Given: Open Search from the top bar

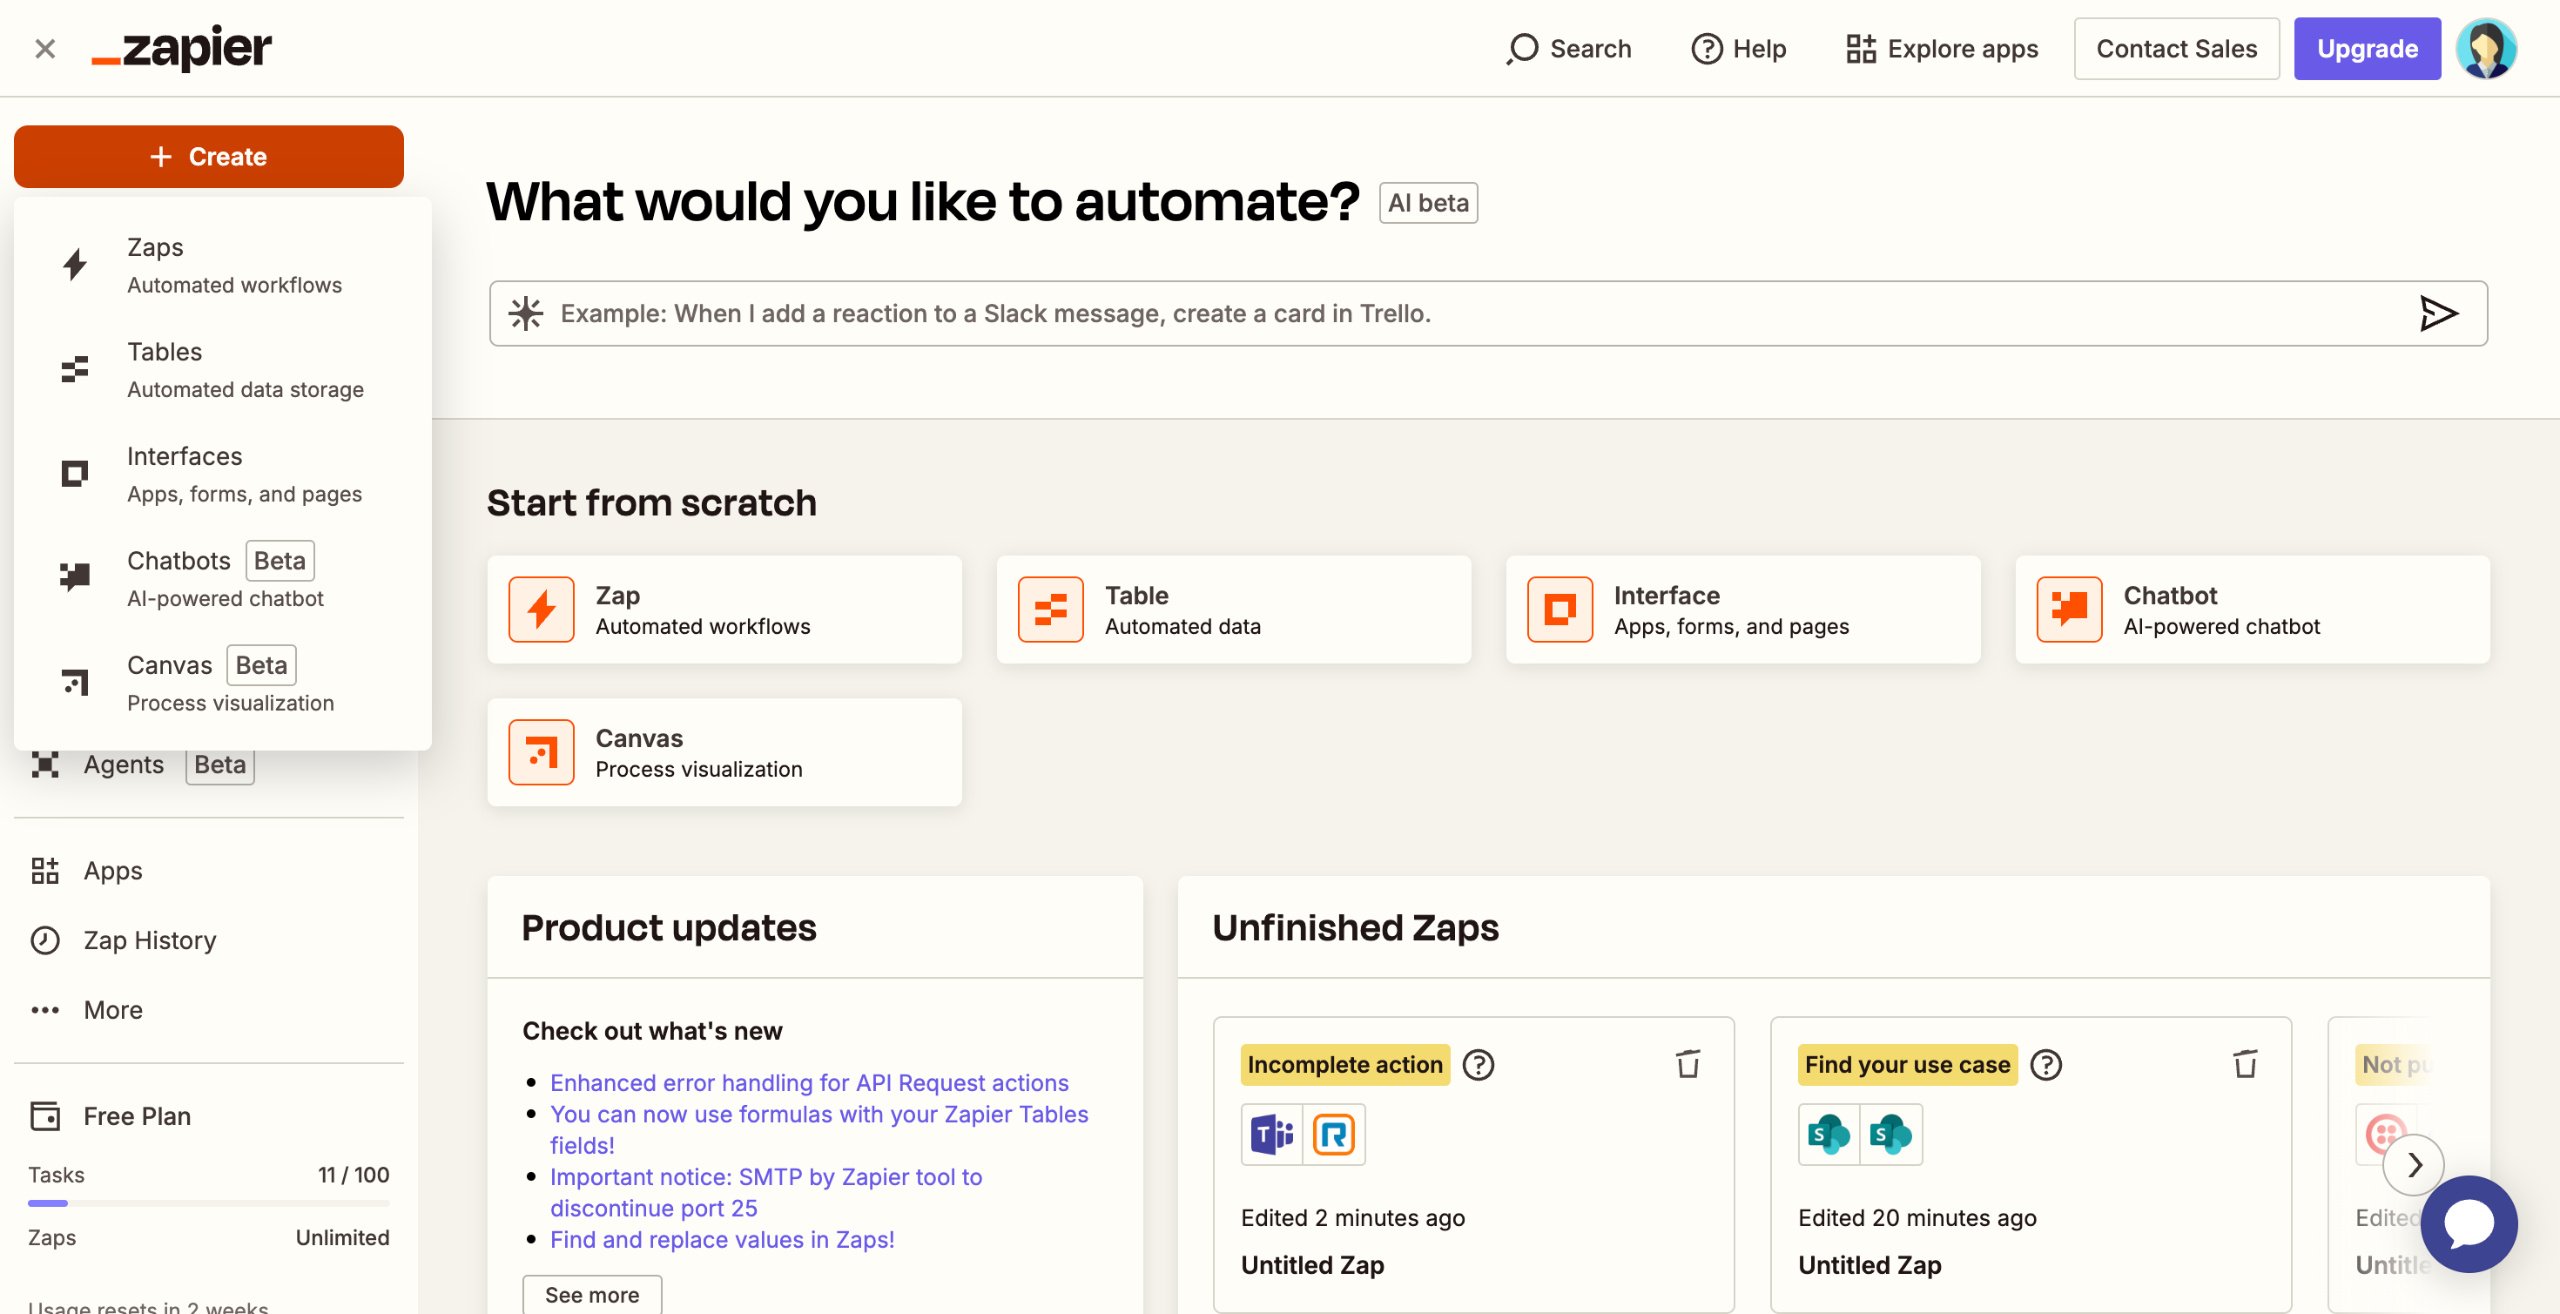Looking at the screenshot, I should 1567,48.
